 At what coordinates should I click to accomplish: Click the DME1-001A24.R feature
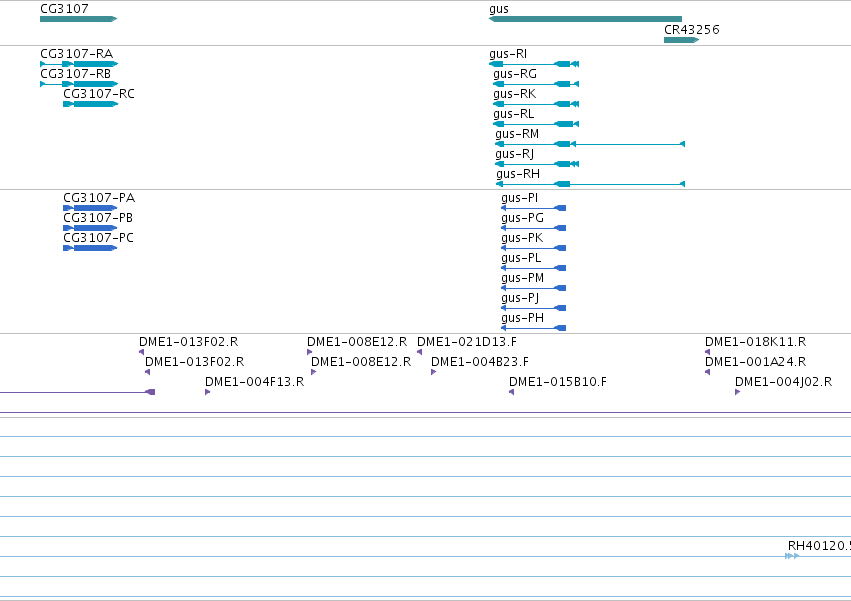coord(708,372)
